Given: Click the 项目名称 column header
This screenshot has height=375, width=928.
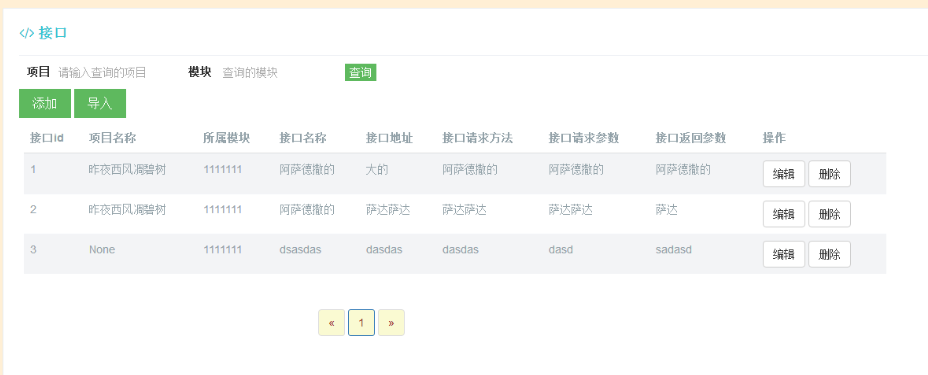Looking at the screenshot, I should tap(112, 138).
